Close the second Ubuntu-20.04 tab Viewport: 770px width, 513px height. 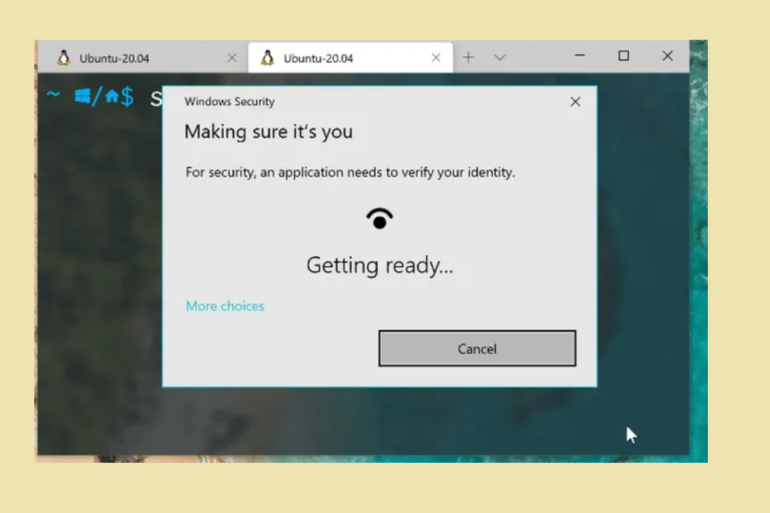point(436,58)
